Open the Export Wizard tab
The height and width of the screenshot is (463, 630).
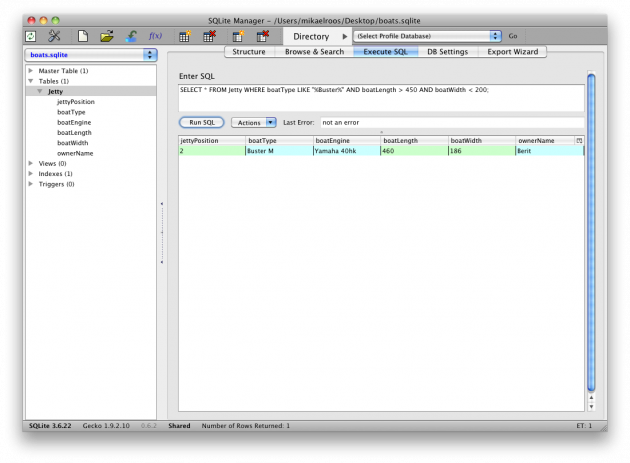coord(512,52)
